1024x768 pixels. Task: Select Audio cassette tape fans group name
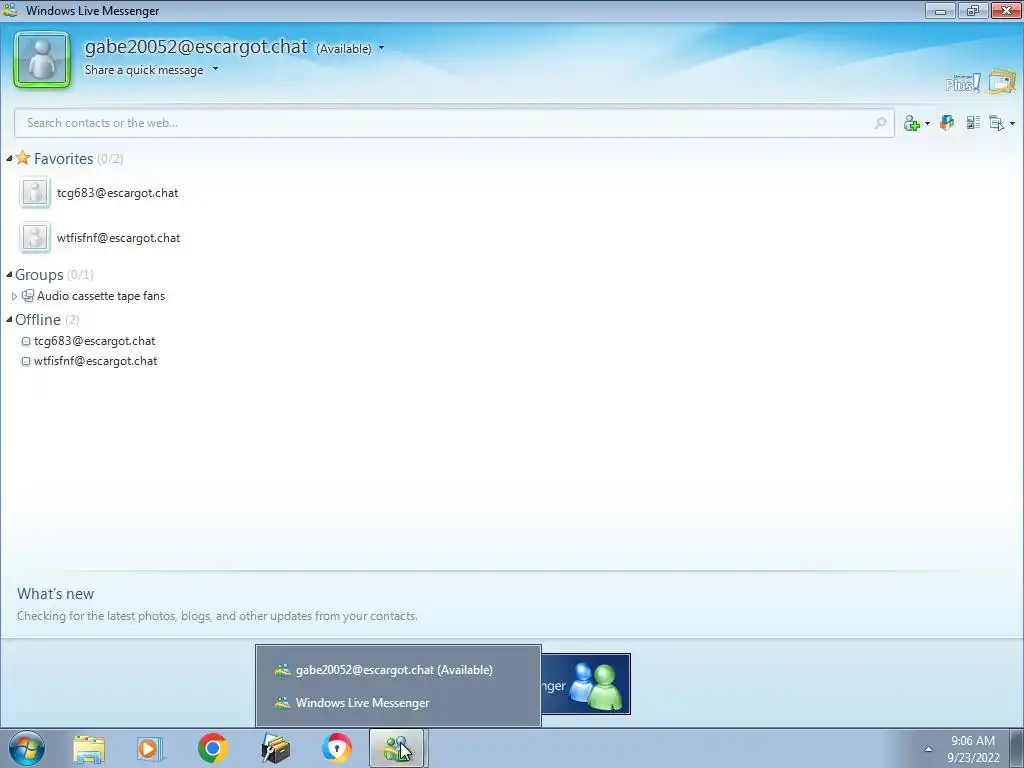(101, 296)
